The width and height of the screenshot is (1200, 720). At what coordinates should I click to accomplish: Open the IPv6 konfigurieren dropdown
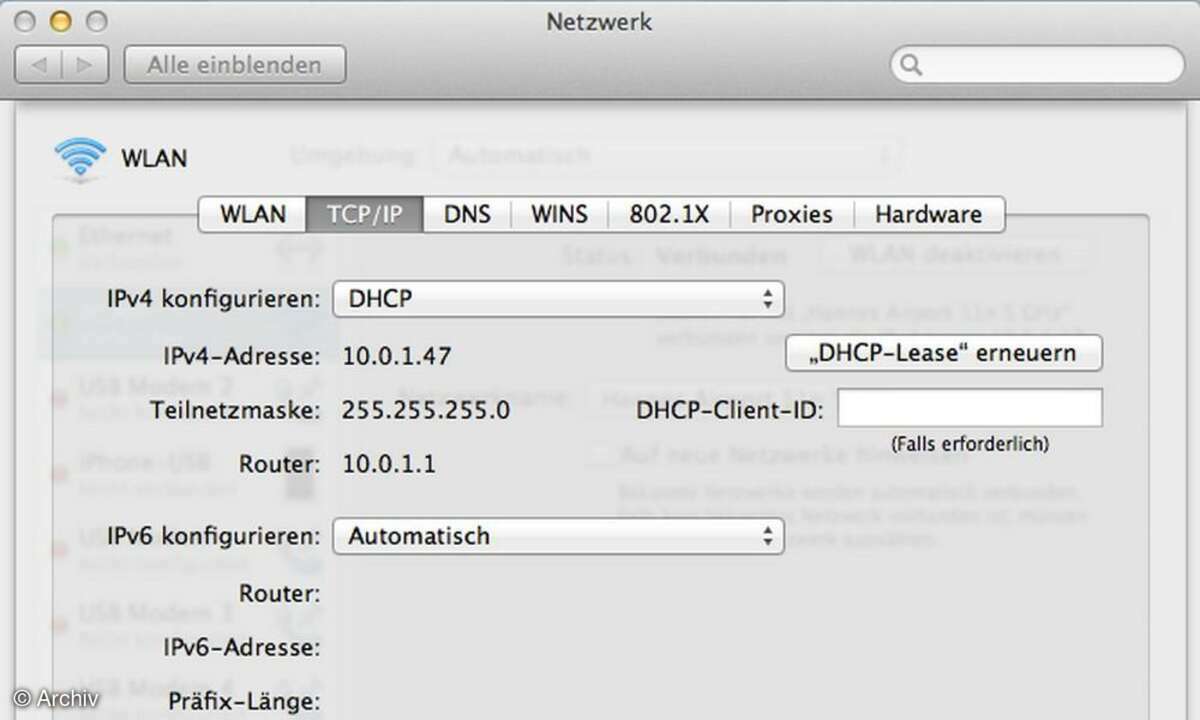(558, 536)
